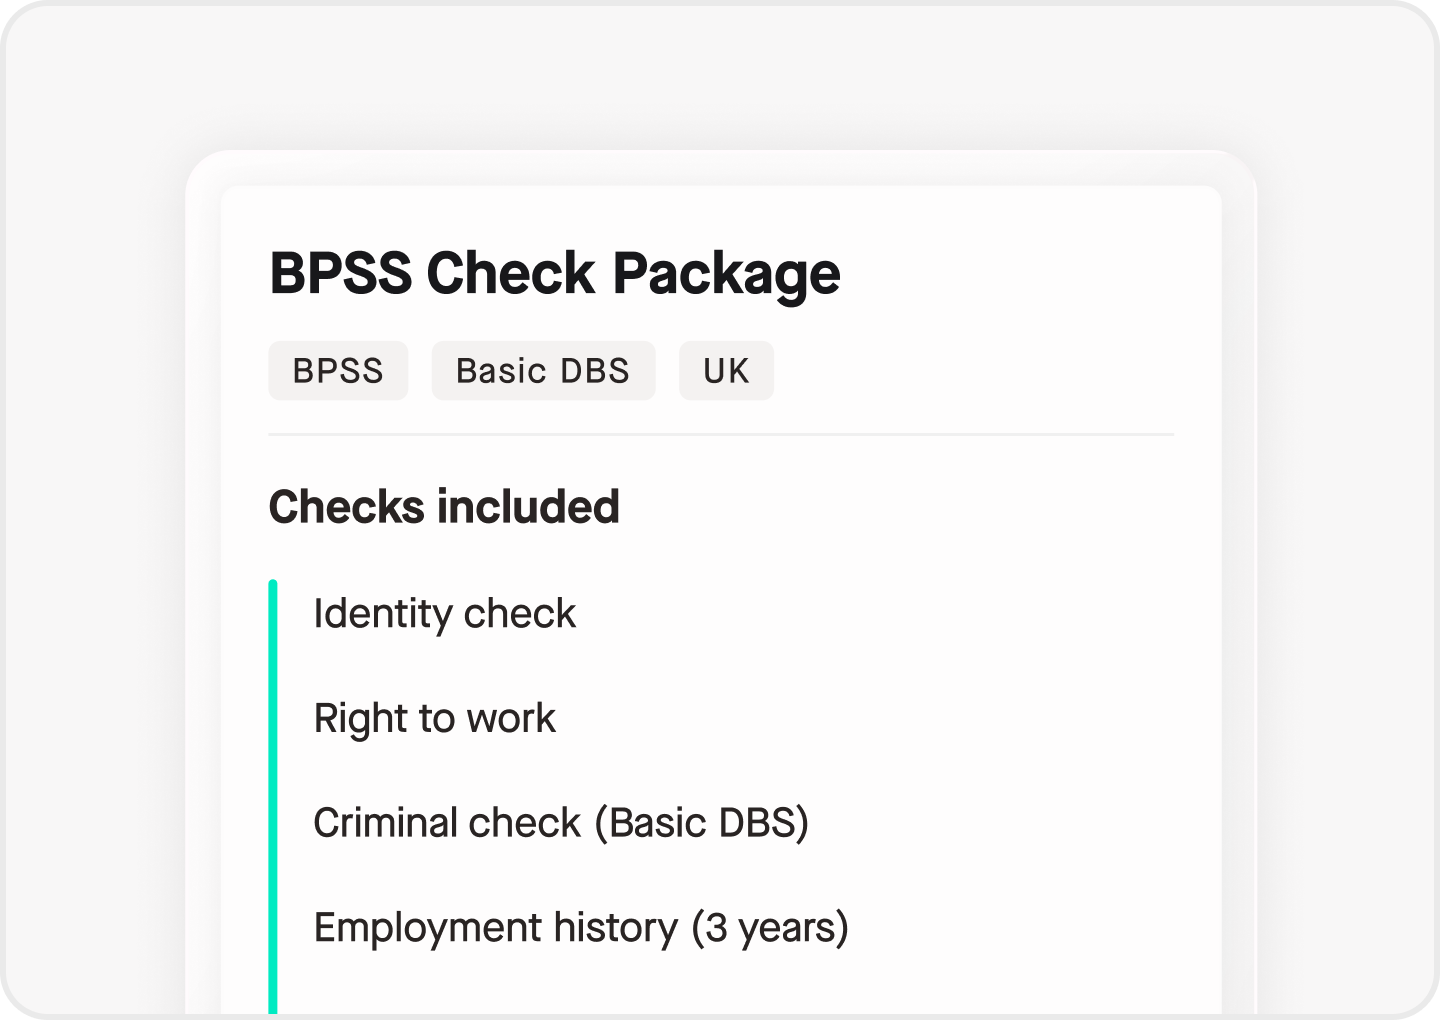Image resolution: width=1440 pixels, height=1020 pixels.
Task: Select the Right to work item
Action: click(435, 719)
